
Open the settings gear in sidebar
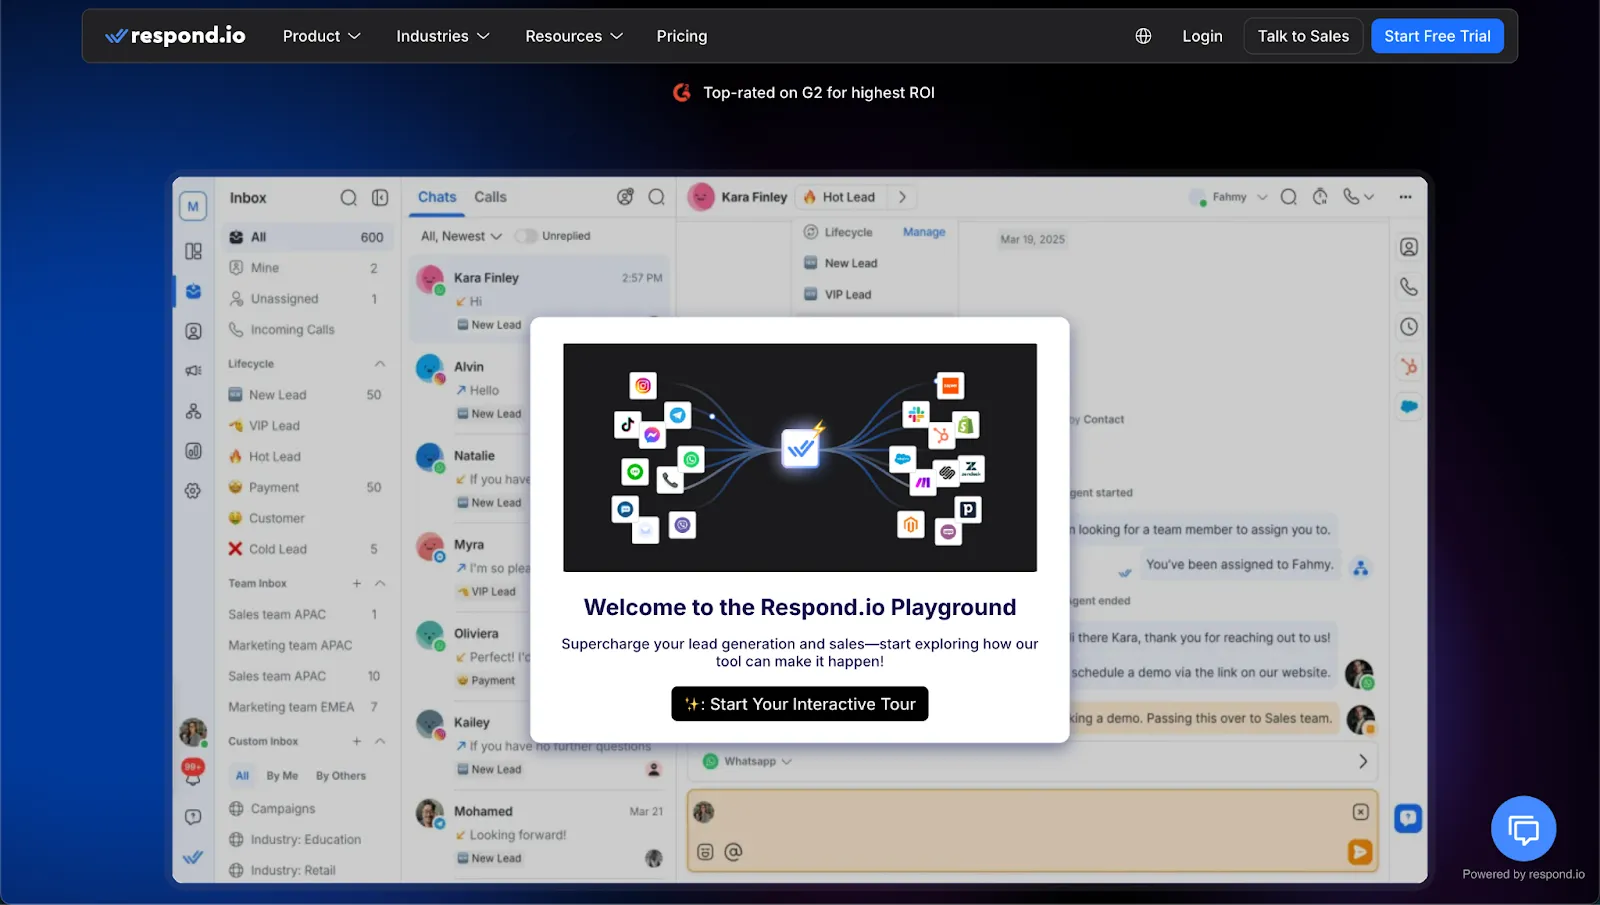click(193, 491)
